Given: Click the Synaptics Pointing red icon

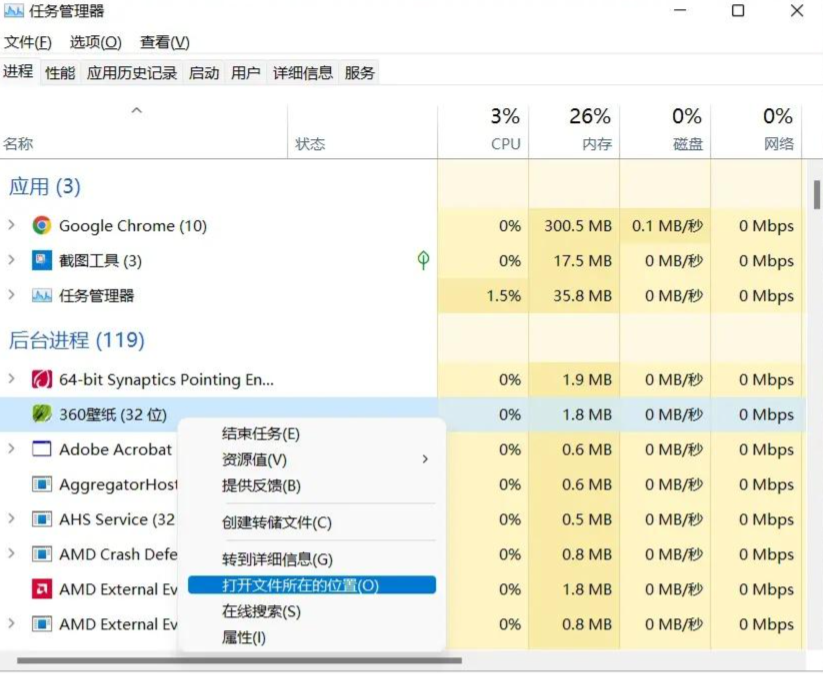Looking at the screenshot, I should point(41,380).
